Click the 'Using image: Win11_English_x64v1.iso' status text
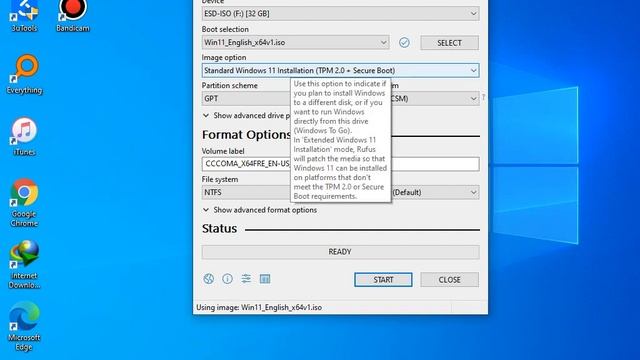 (259, 307)
